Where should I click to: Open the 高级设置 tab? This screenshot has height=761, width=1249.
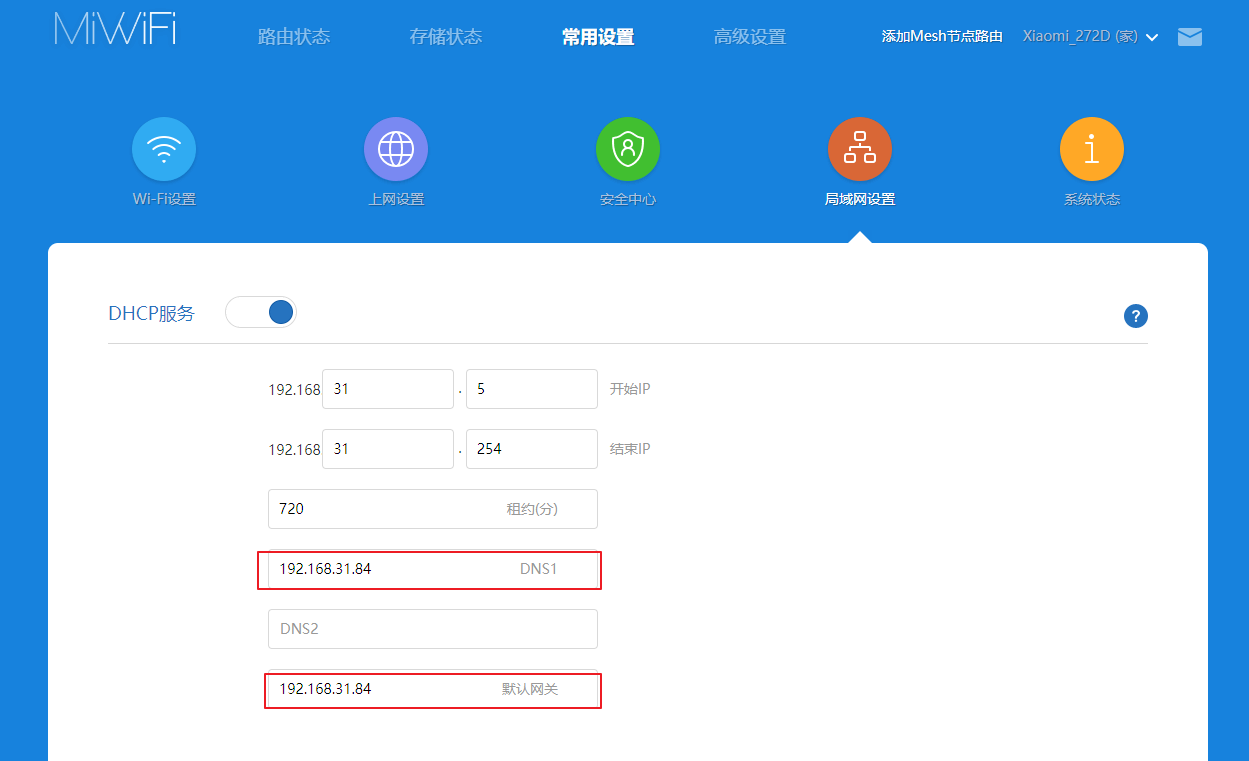pyautogui.click(x=750, y=37)
